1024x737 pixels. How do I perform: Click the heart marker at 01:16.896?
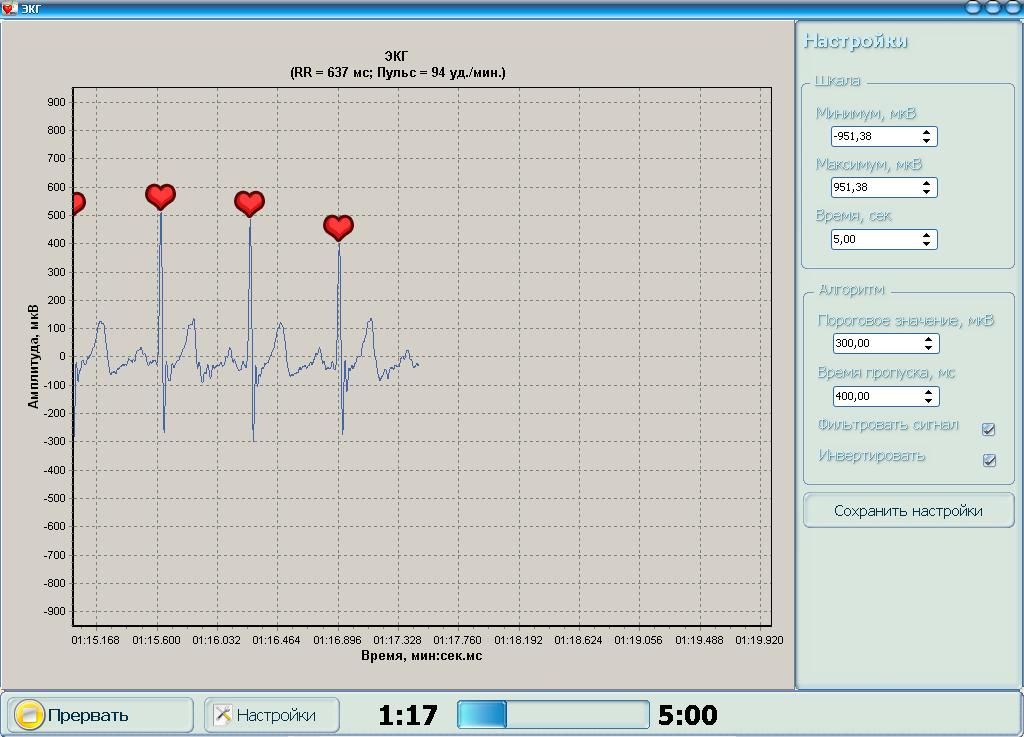coord(338,228)
